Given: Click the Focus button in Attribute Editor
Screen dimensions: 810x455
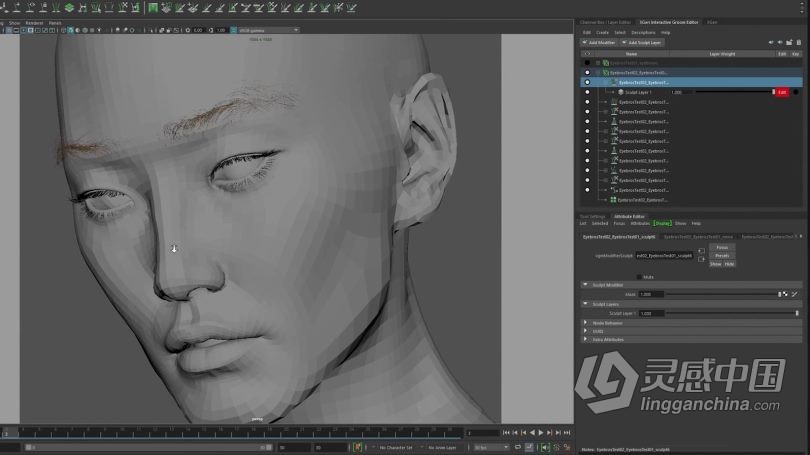Looking at the screenshot, I should tap(722, 247).
